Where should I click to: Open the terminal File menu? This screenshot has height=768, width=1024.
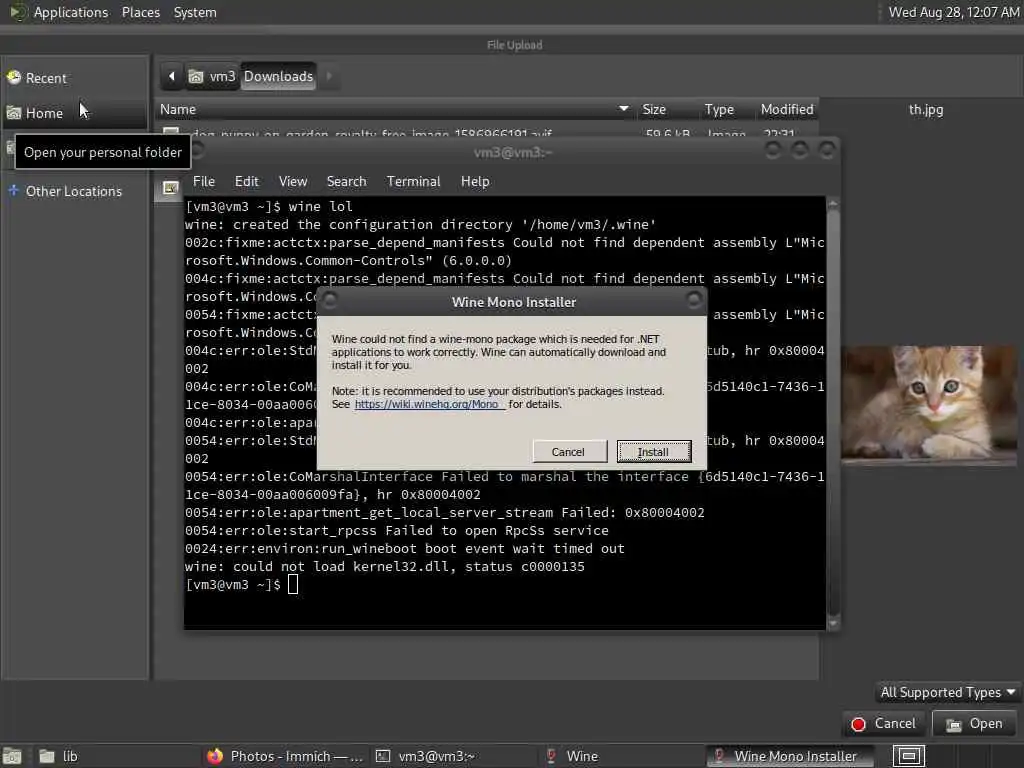[204, 182]
